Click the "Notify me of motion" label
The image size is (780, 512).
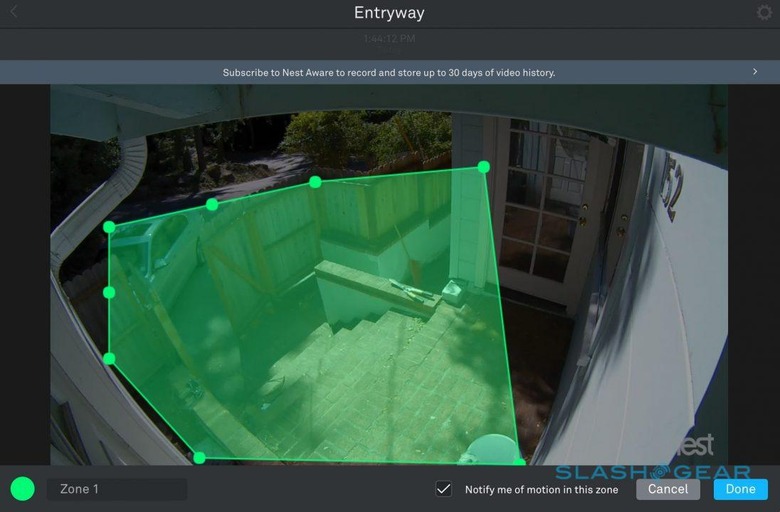(x=541, y=490)
